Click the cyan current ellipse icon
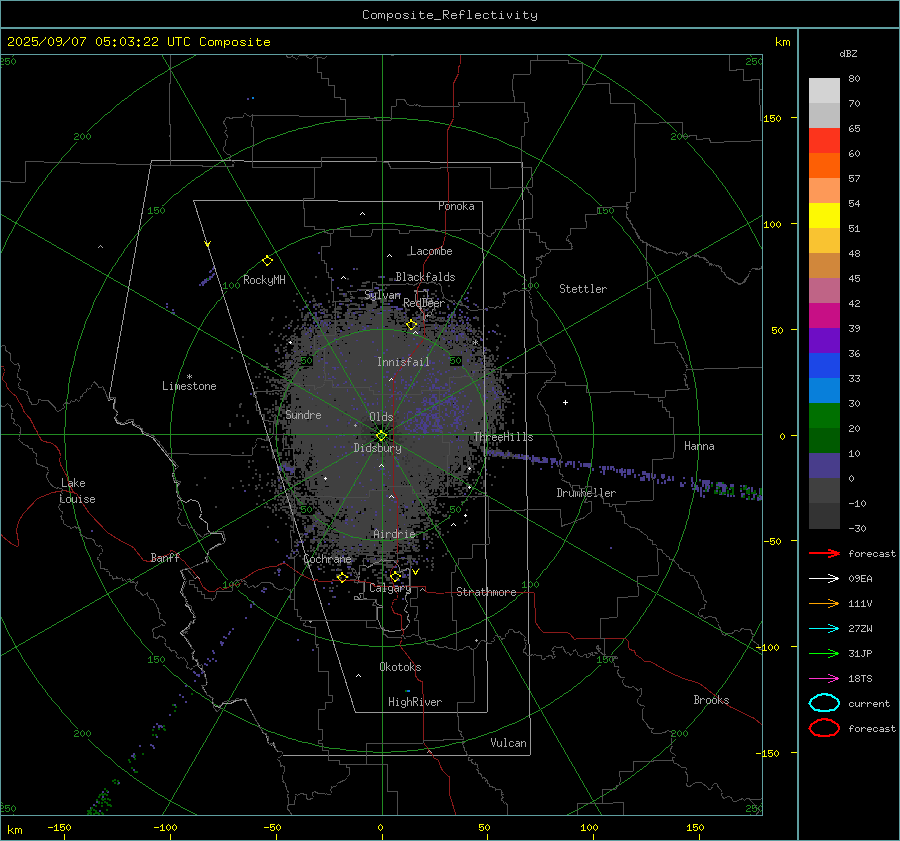Image resolution: width=900 pixels, height=841 pixels. point(824,703)
